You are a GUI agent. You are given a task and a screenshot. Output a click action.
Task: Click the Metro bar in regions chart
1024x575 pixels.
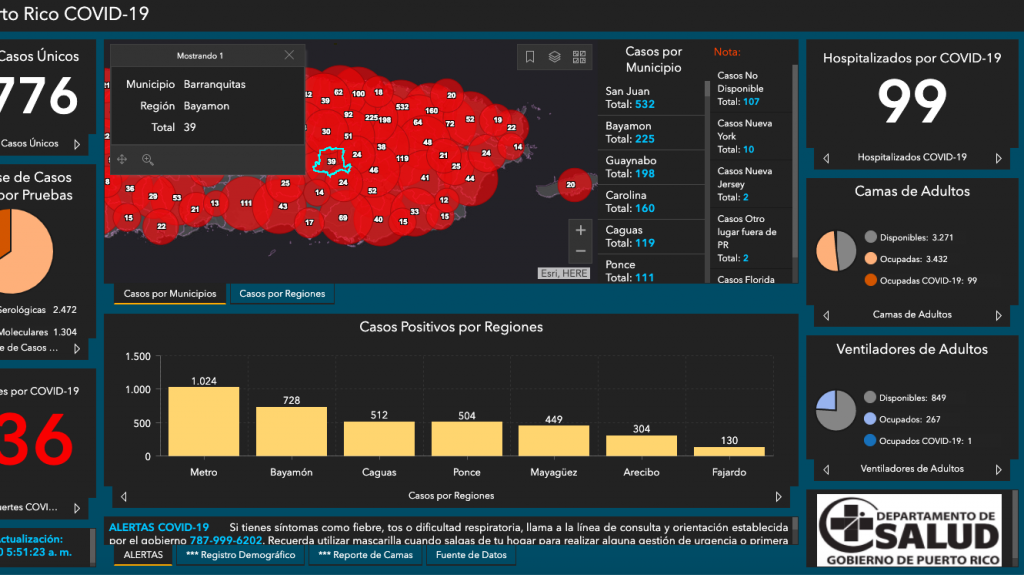click(203, 421)
